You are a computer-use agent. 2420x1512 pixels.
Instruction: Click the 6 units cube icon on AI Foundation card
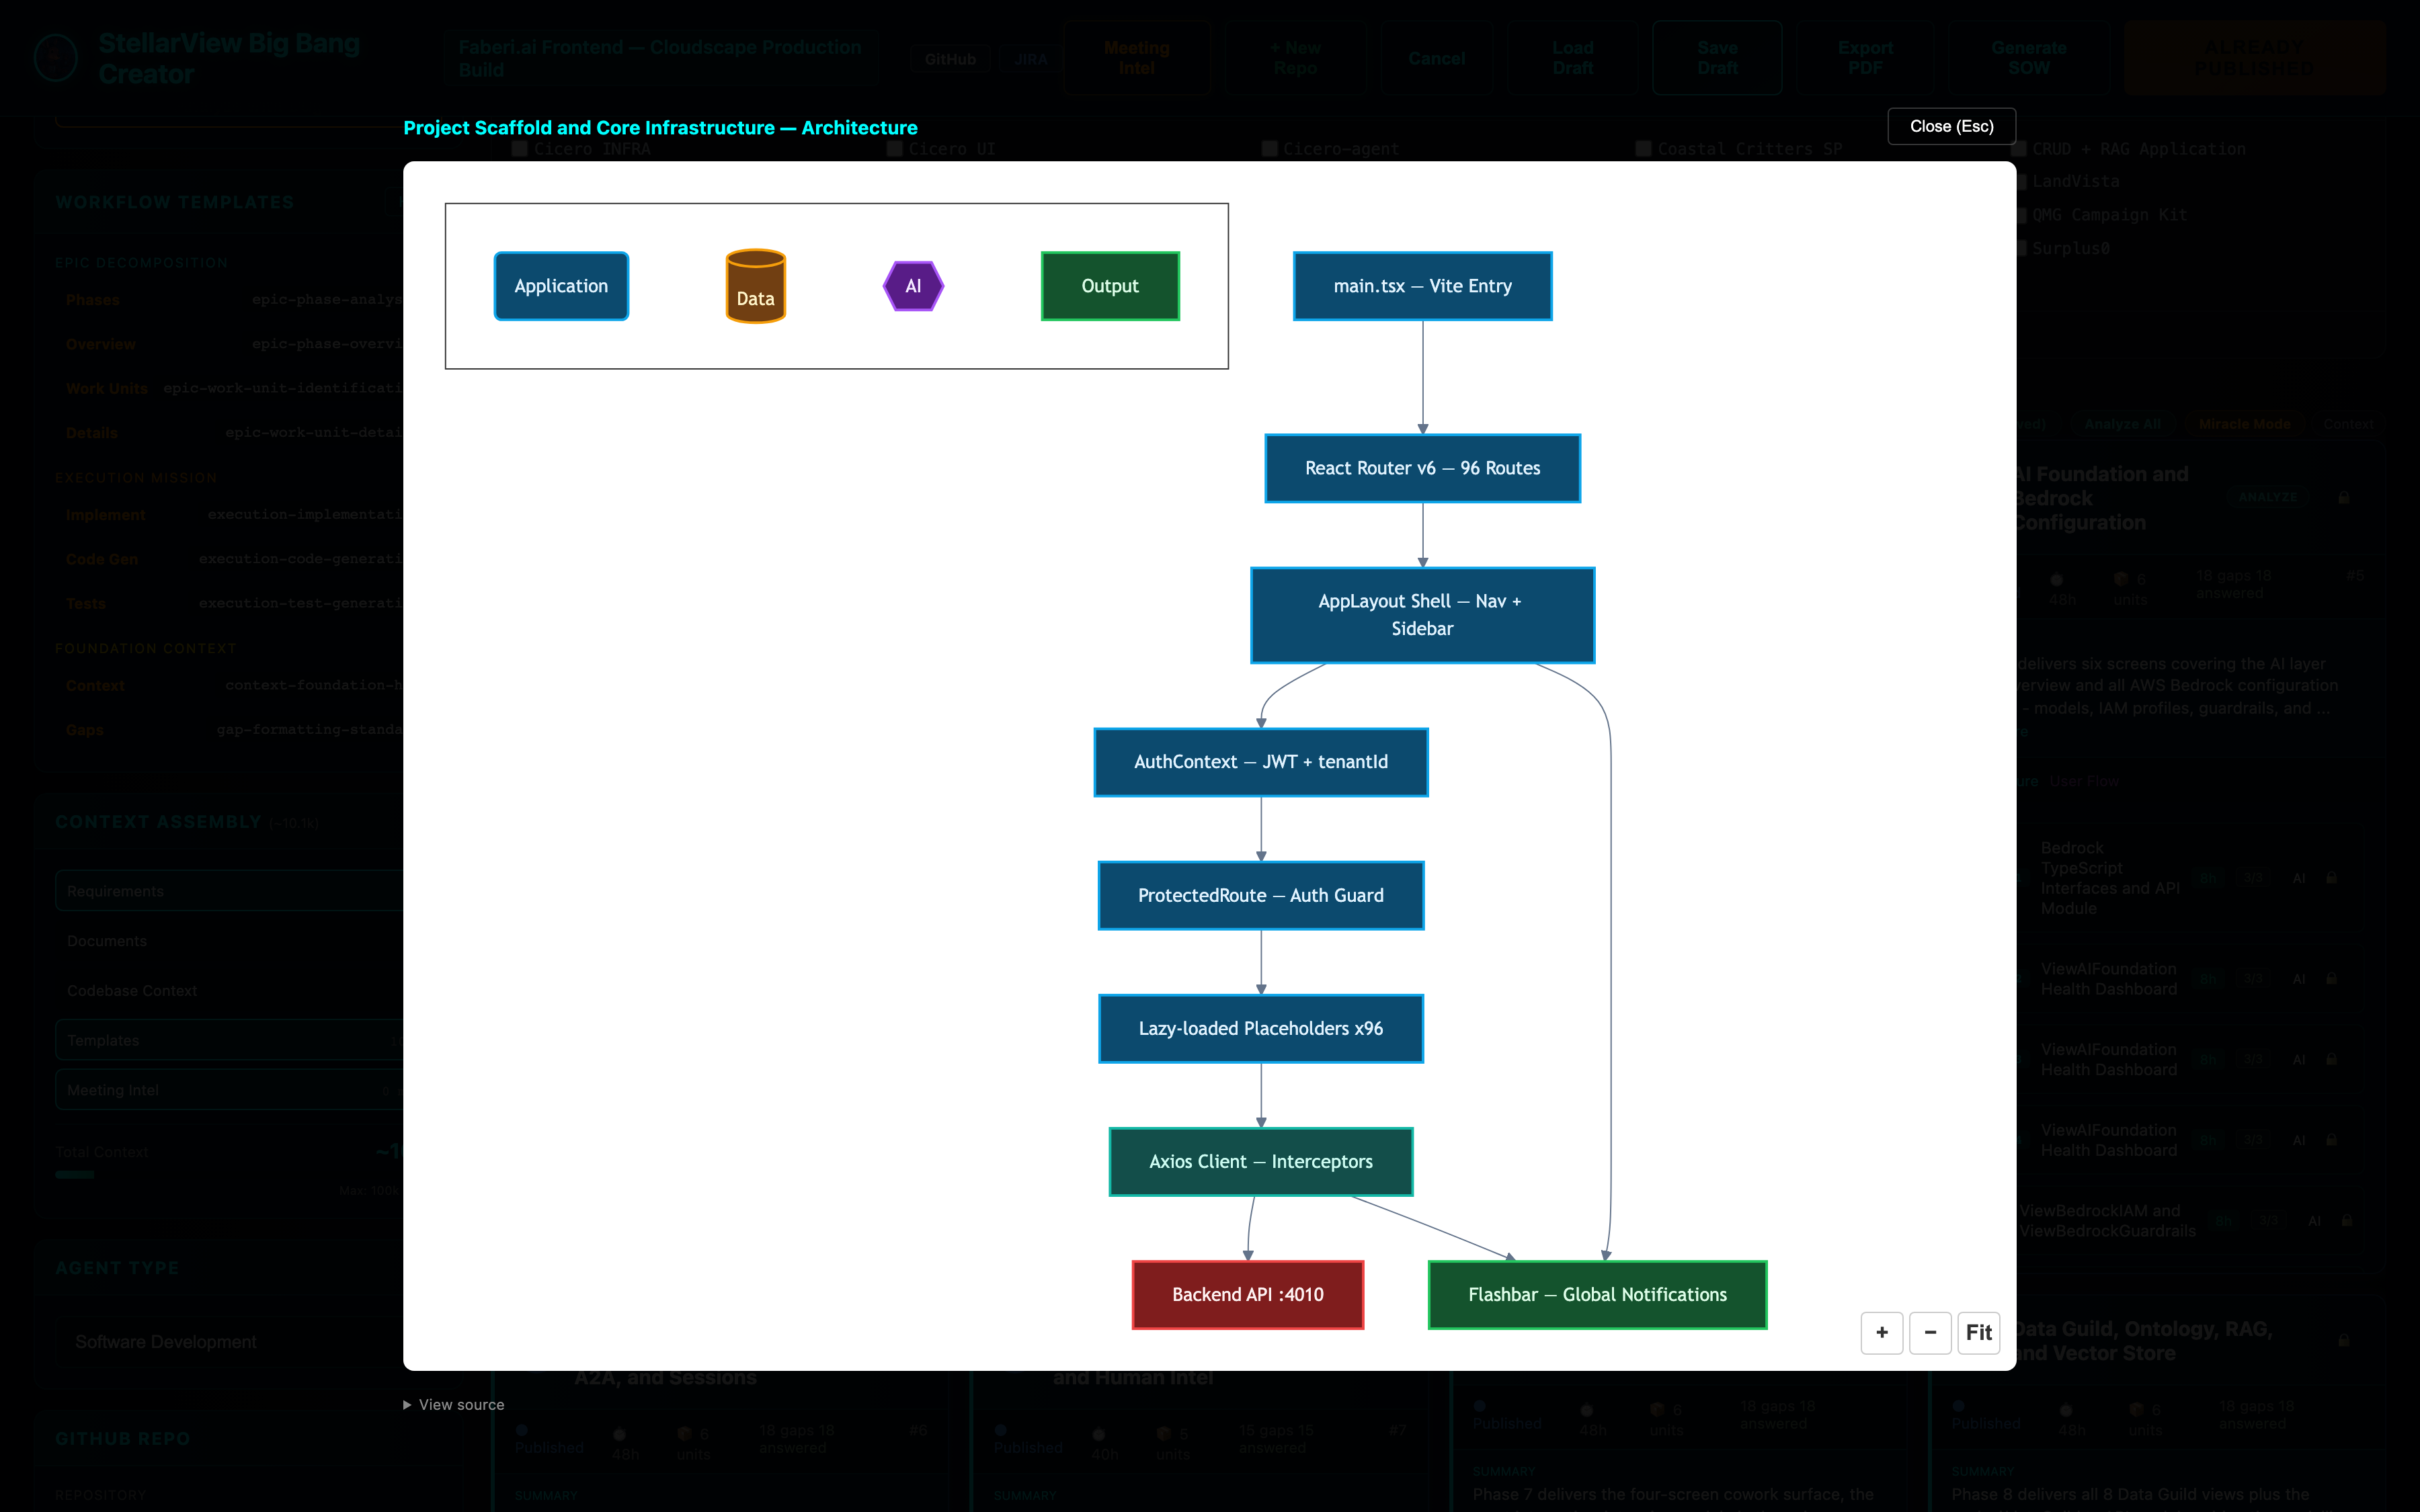pyautogui.click(x=2120, y=580)
